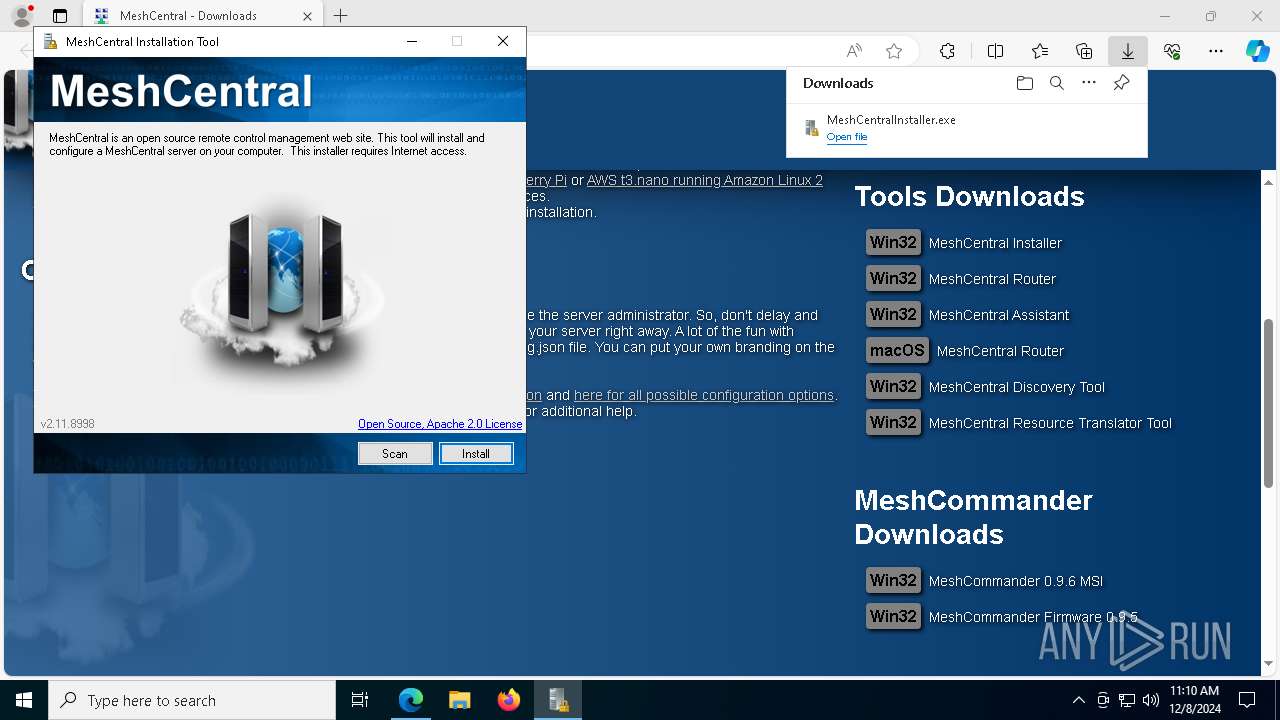The width and height of the screenshot is (1280, 720).
Task: Open the Copilot icon in Edge
Action: [1257, 51]
